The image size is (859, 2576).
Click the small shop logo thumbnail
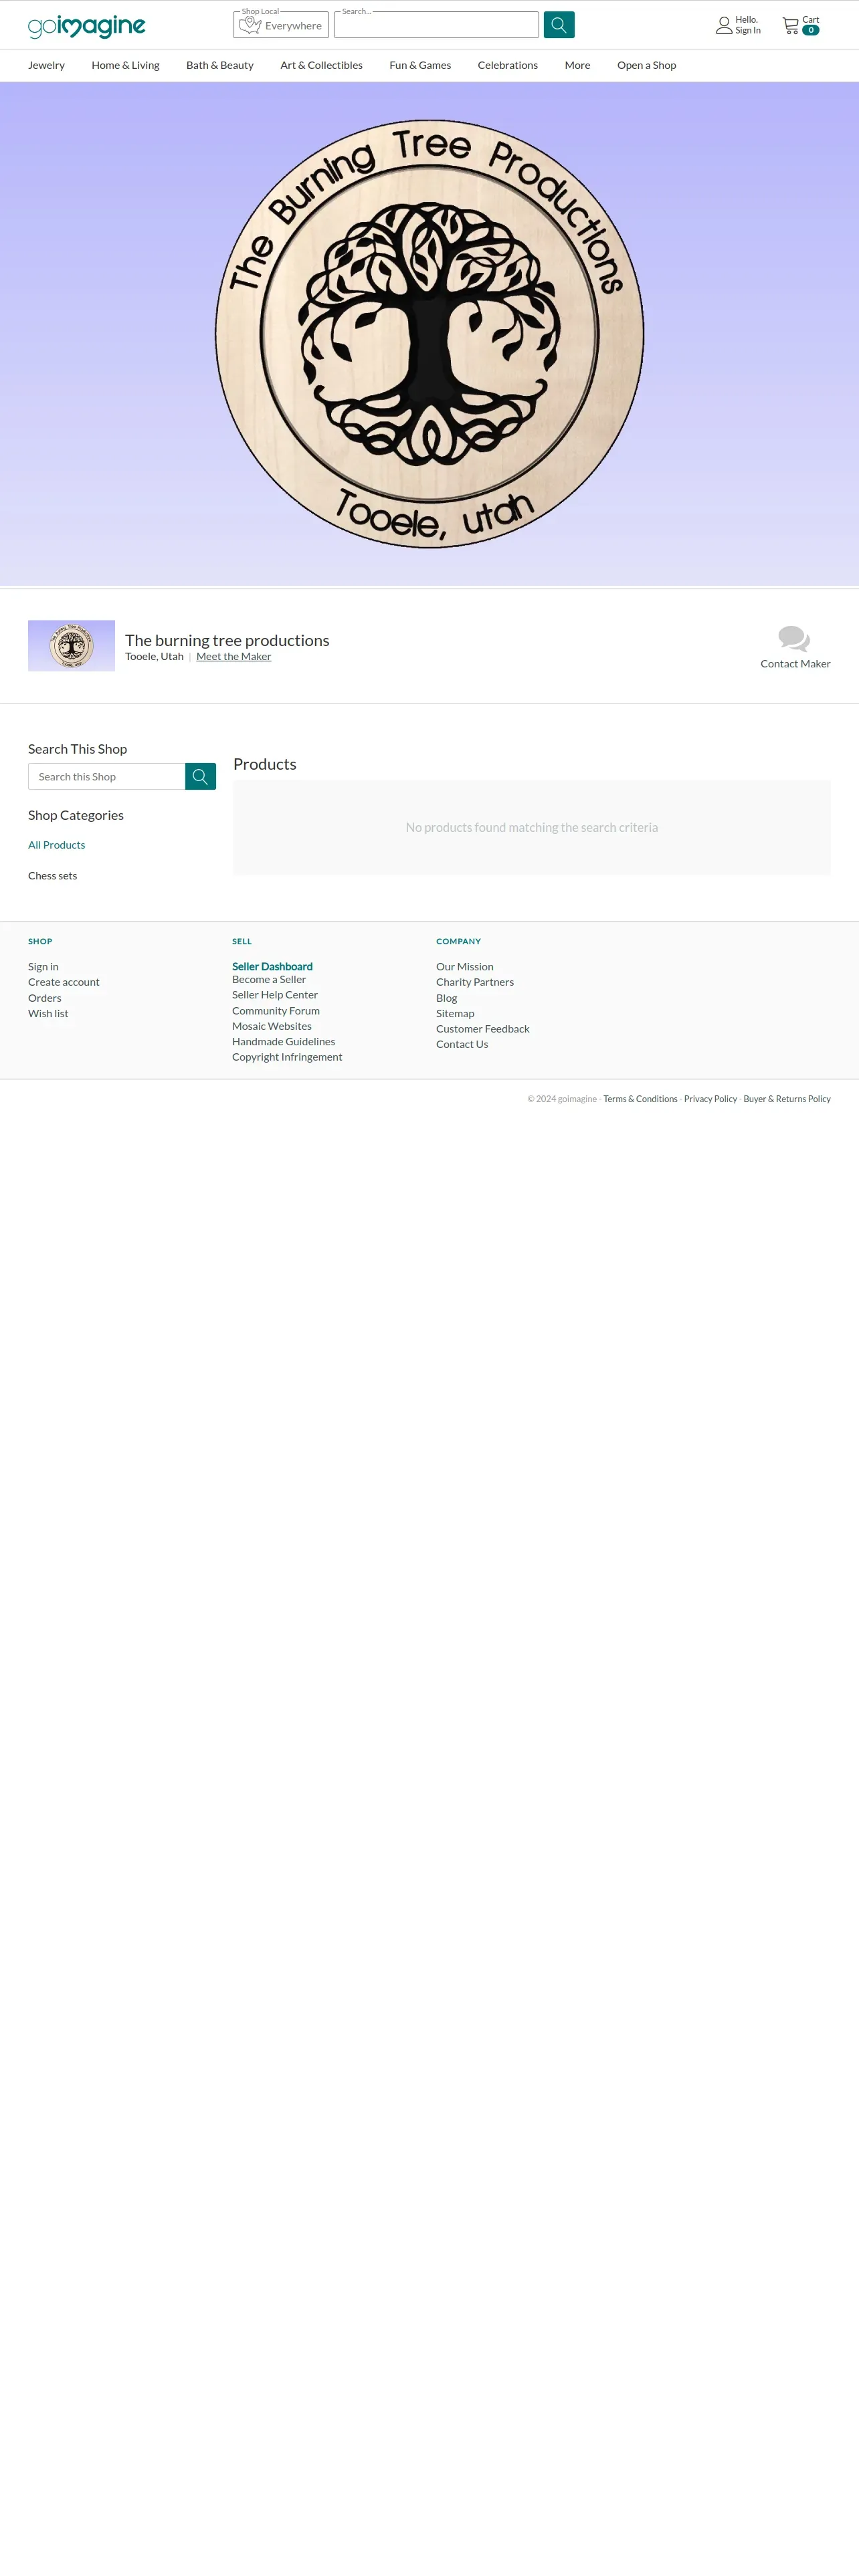tap(71, 645)
